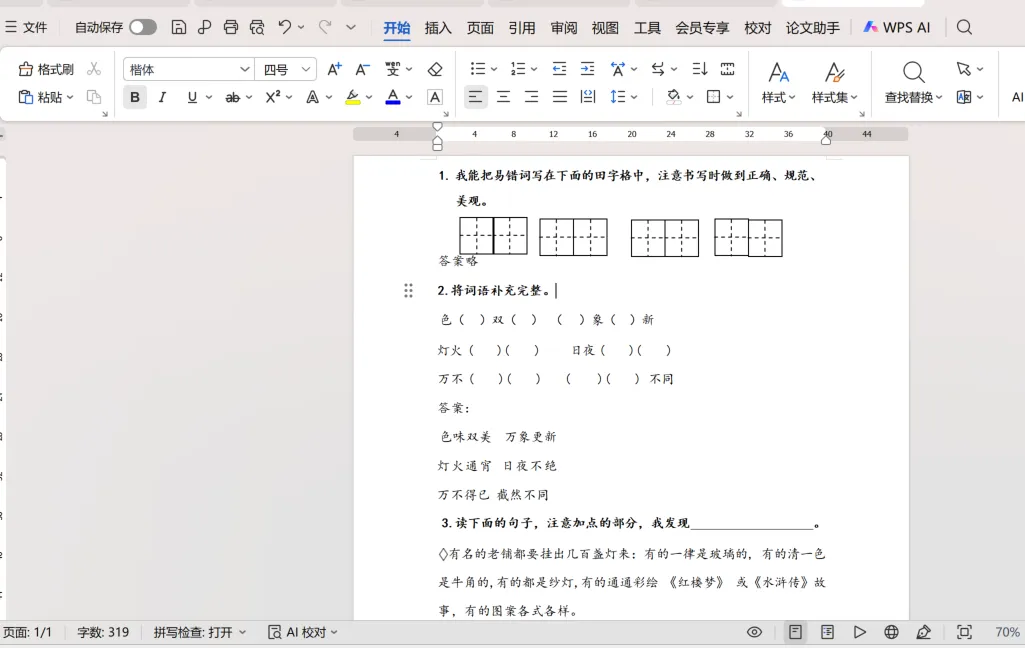Screen dimensions: 1025x648
Task: Pick the blue font color swatch
Action: 393,97
